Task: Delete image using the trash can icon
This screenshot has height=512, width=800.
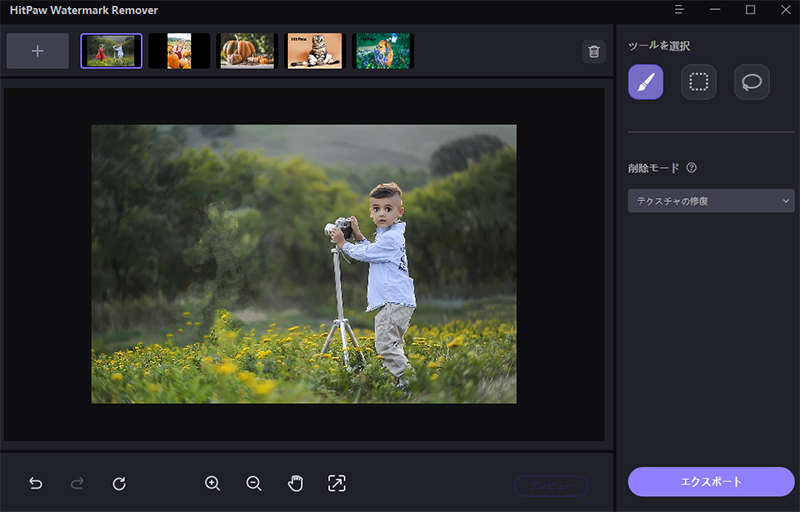Action: click(594, 52)
